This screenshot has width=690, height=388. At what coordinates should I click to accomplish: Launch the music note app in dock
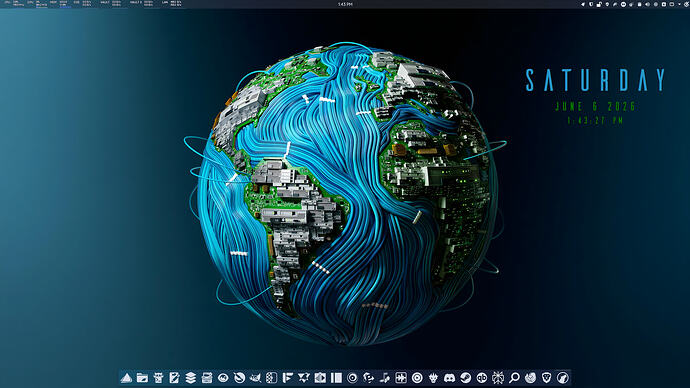coord(385,377)
